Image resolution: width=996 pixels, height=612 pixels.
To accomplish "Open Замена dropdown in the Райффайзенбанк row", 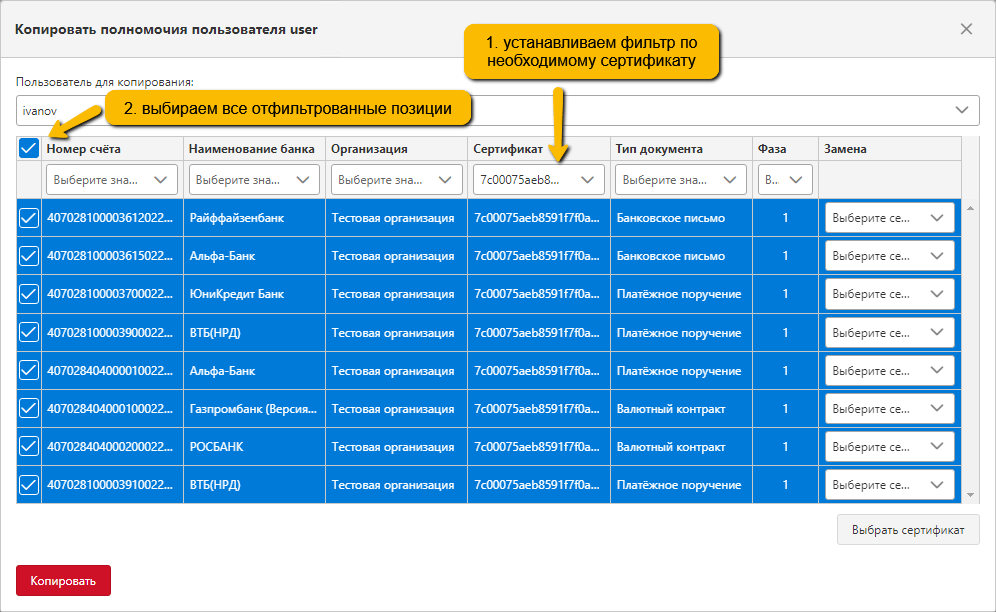I will (x=889, y=218).
